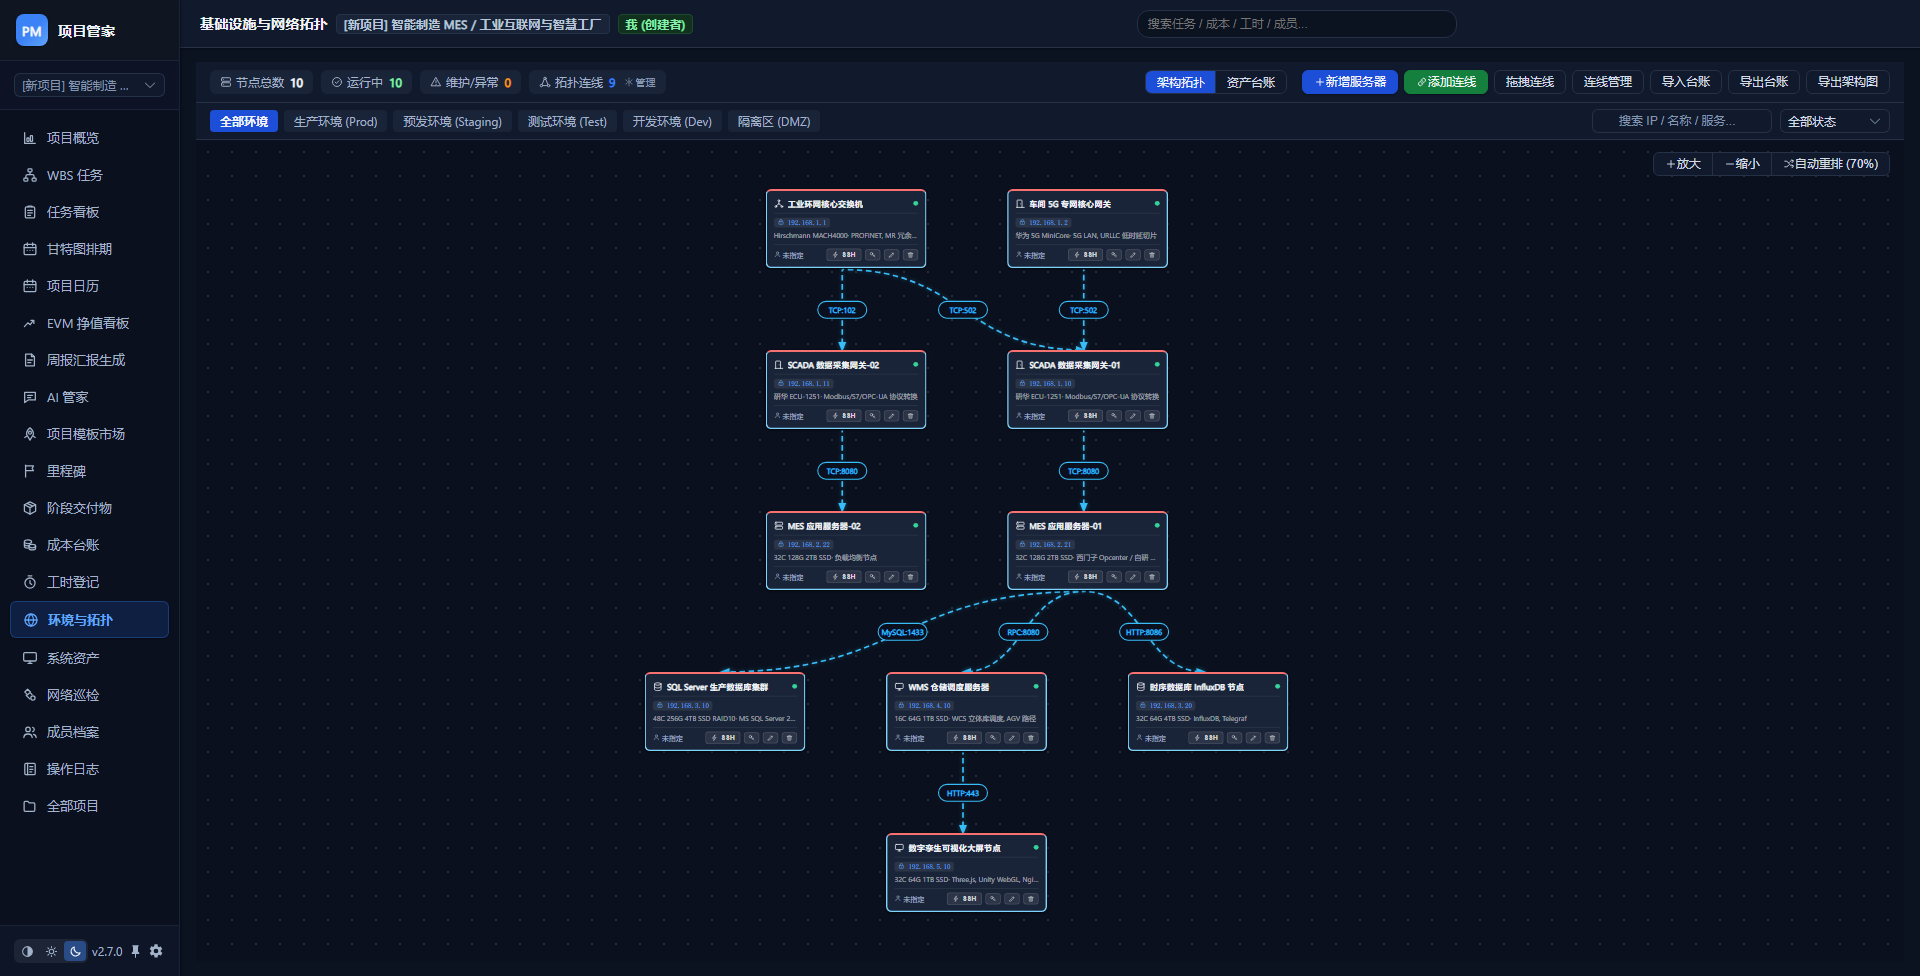This screenshot has height=976, width=1920.
Task: Click trash icon on 时序数据库 InfluxDB 节点
Action: (1272, 738)
